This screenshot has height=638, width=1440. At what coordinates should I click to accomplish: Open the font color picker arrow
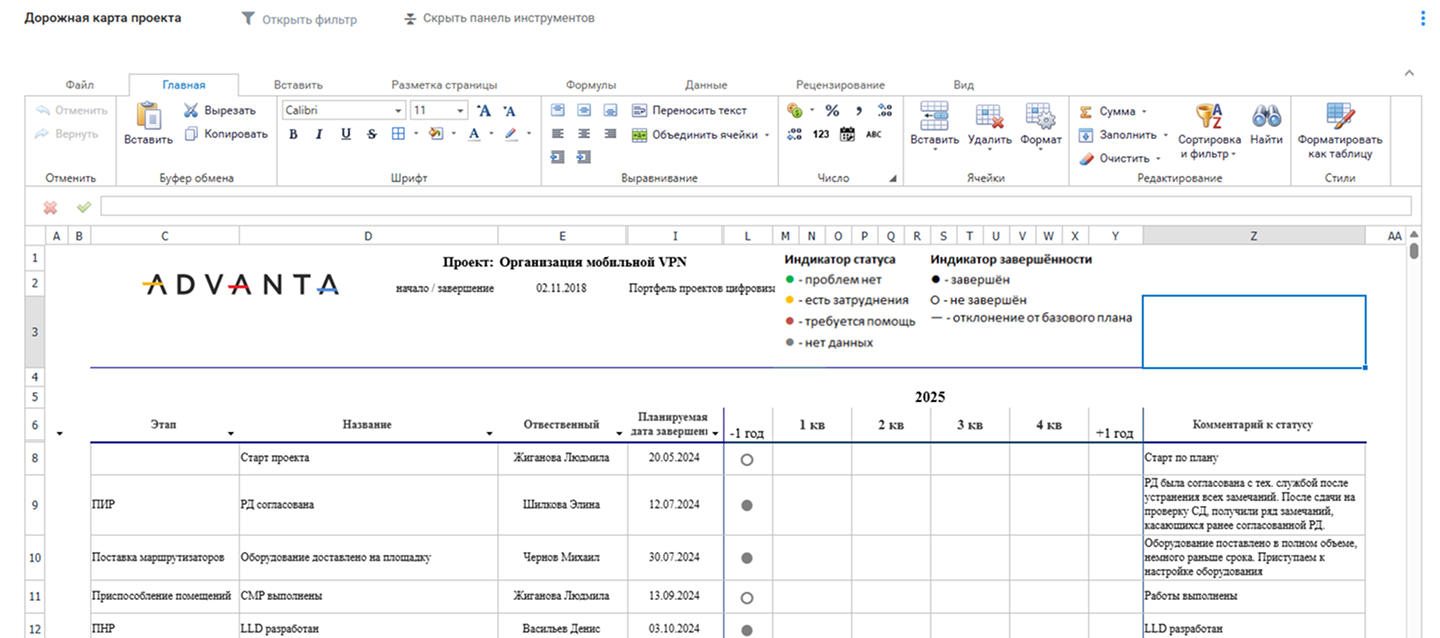(491, 134)
